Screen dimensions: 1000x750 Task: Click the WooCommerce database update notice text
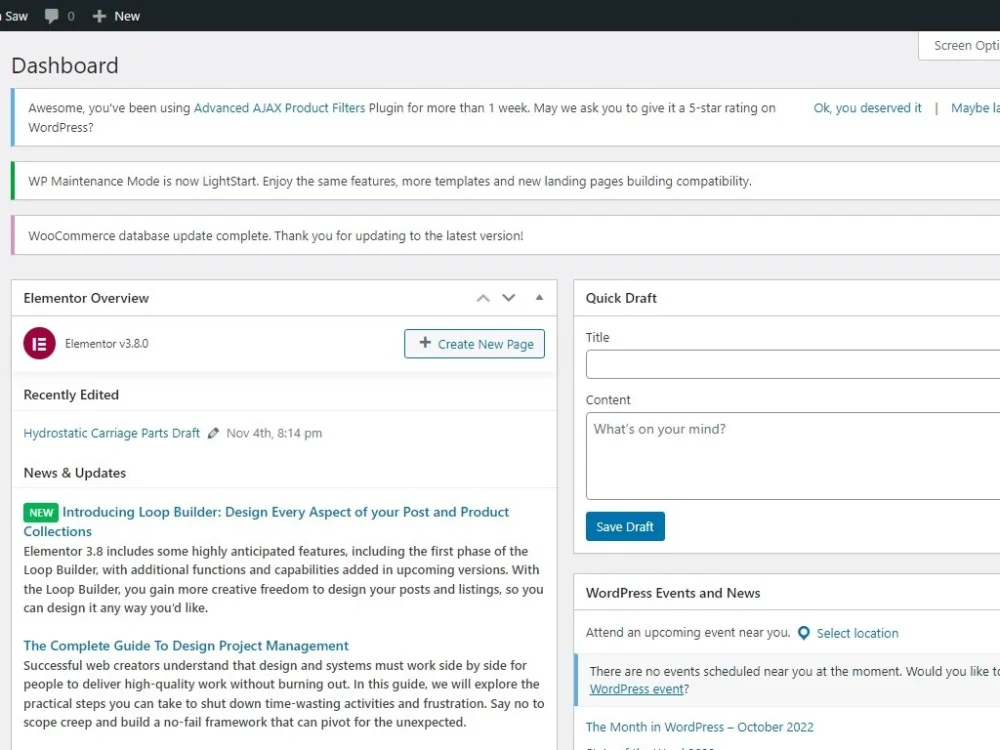pos(276,236)
